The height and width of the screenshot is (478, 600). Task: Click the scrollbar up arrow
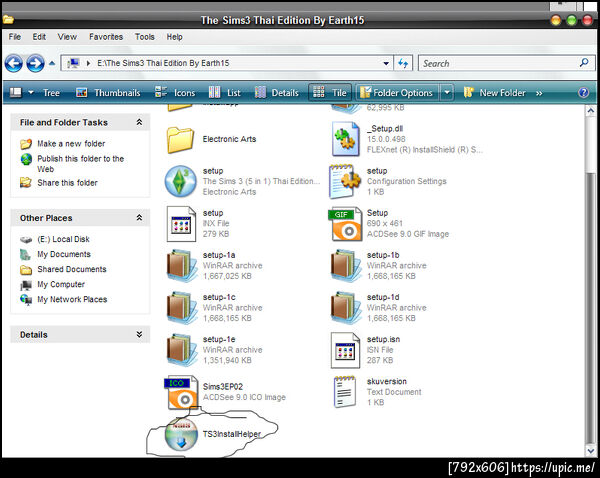(x=590, y=111)
